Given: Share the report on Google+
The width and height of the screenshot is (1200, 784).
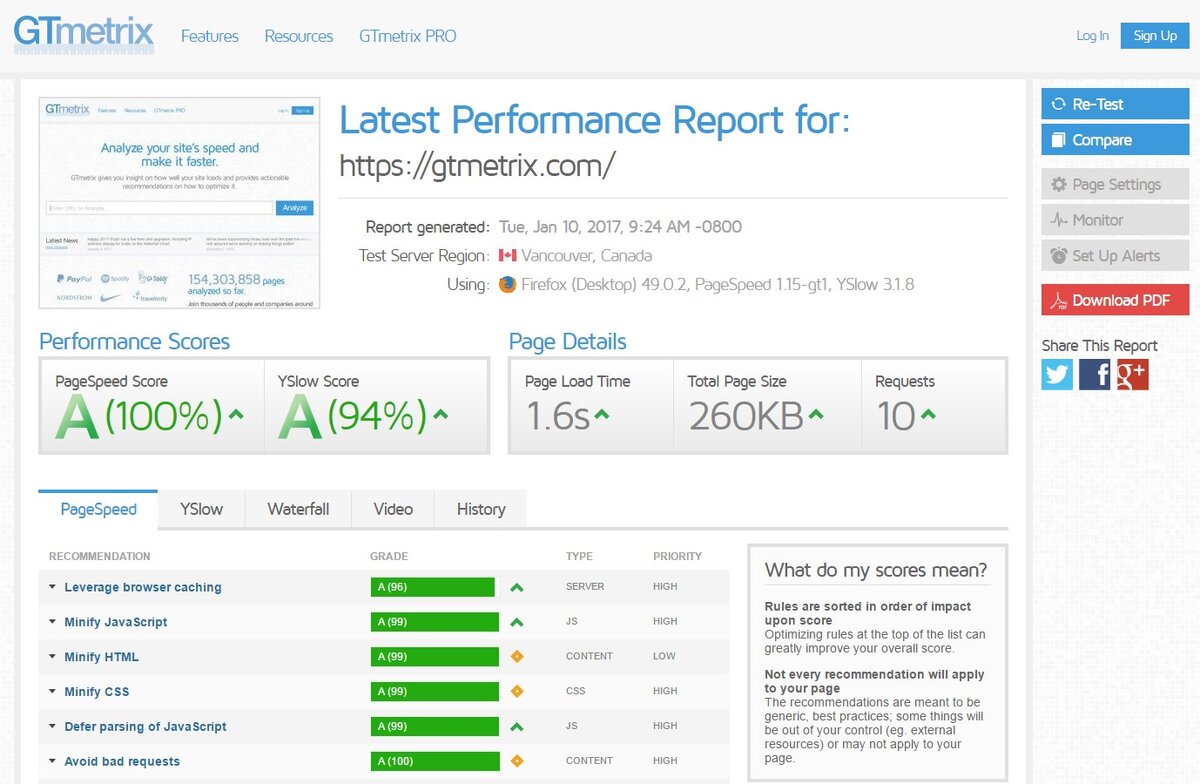Looking at the screenshot, I should 1133,375.
